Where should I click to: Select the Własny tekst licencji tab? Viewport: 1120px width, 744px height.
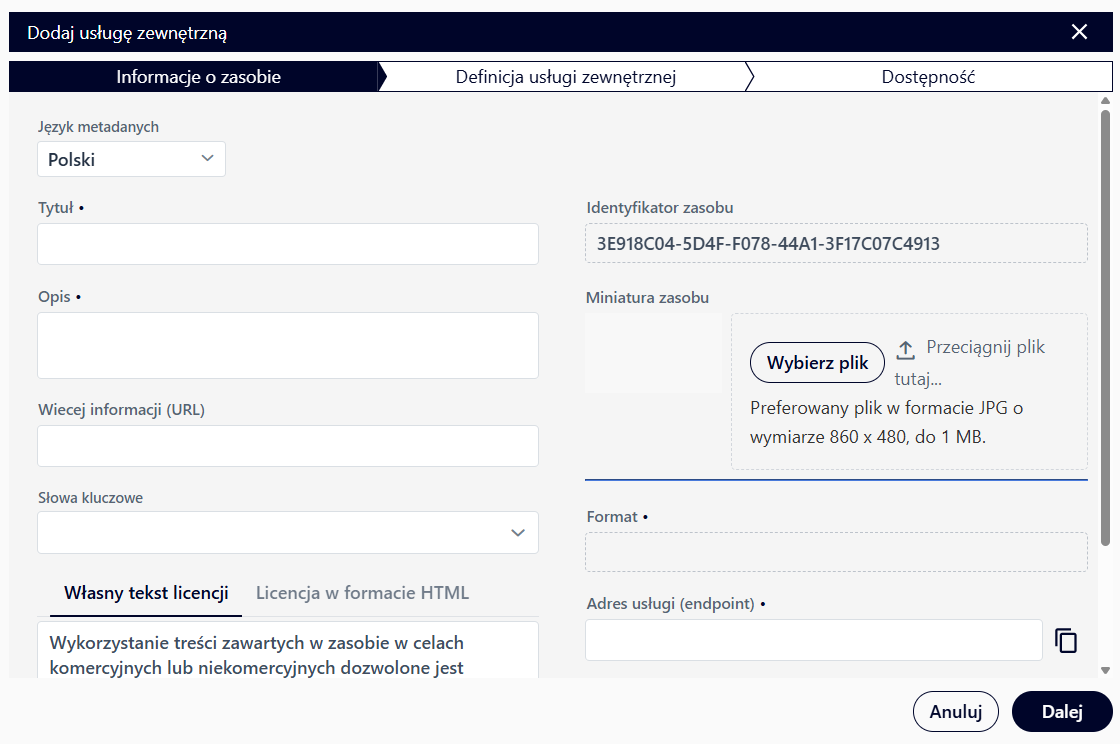(146, 593)
